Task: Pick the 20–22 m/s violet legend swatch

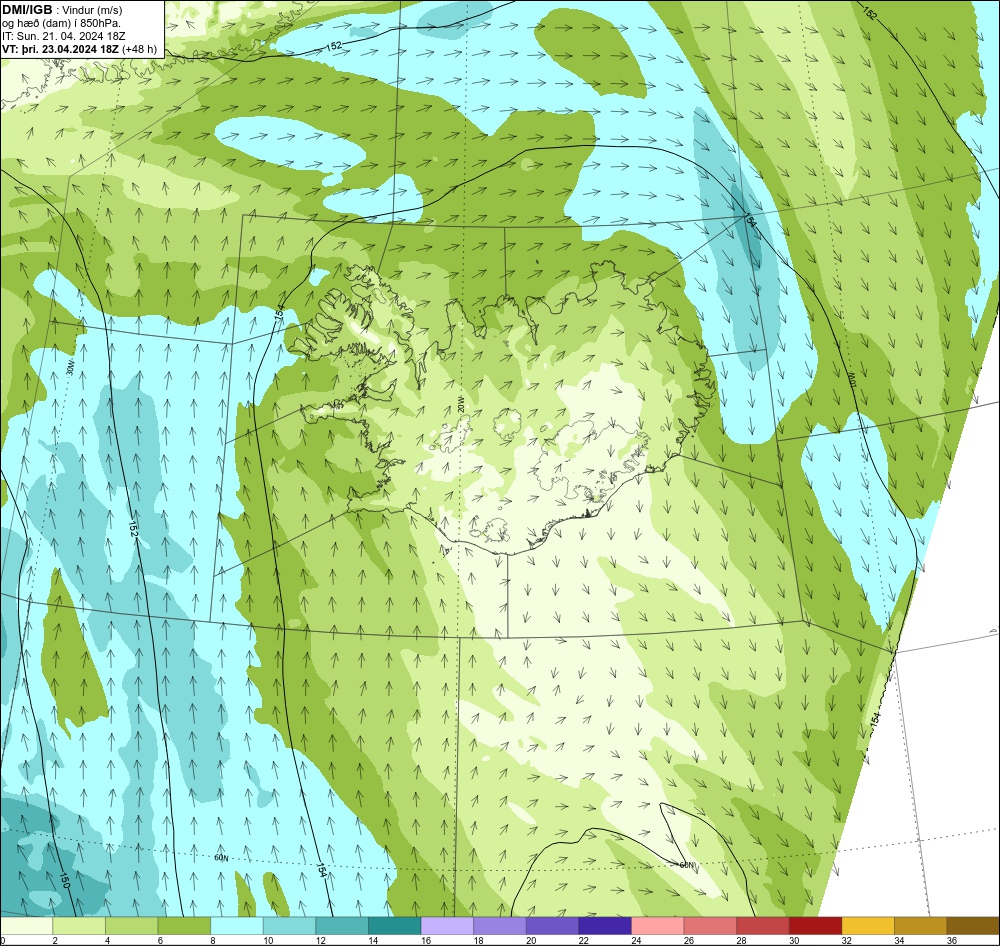Action: (552, 926)
